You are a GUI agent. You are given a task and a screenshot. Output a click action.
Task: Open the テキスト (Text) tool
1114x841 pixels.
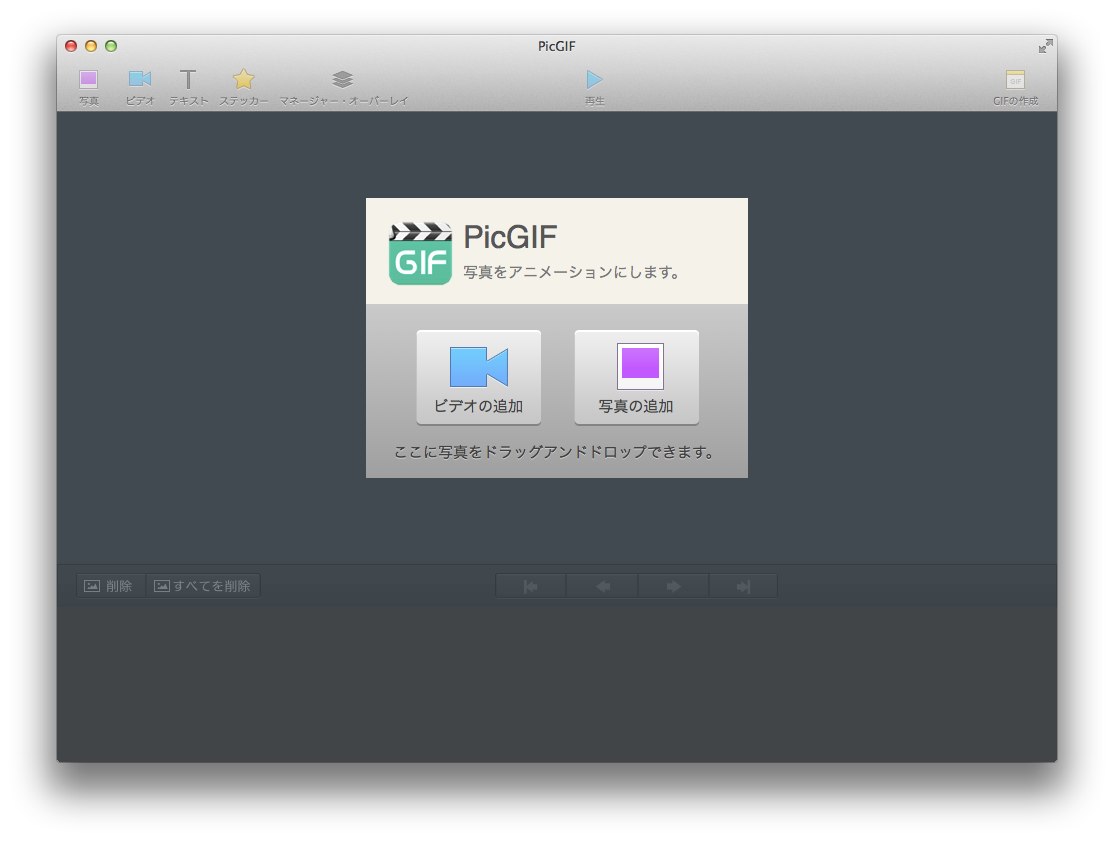click(188, 87)
